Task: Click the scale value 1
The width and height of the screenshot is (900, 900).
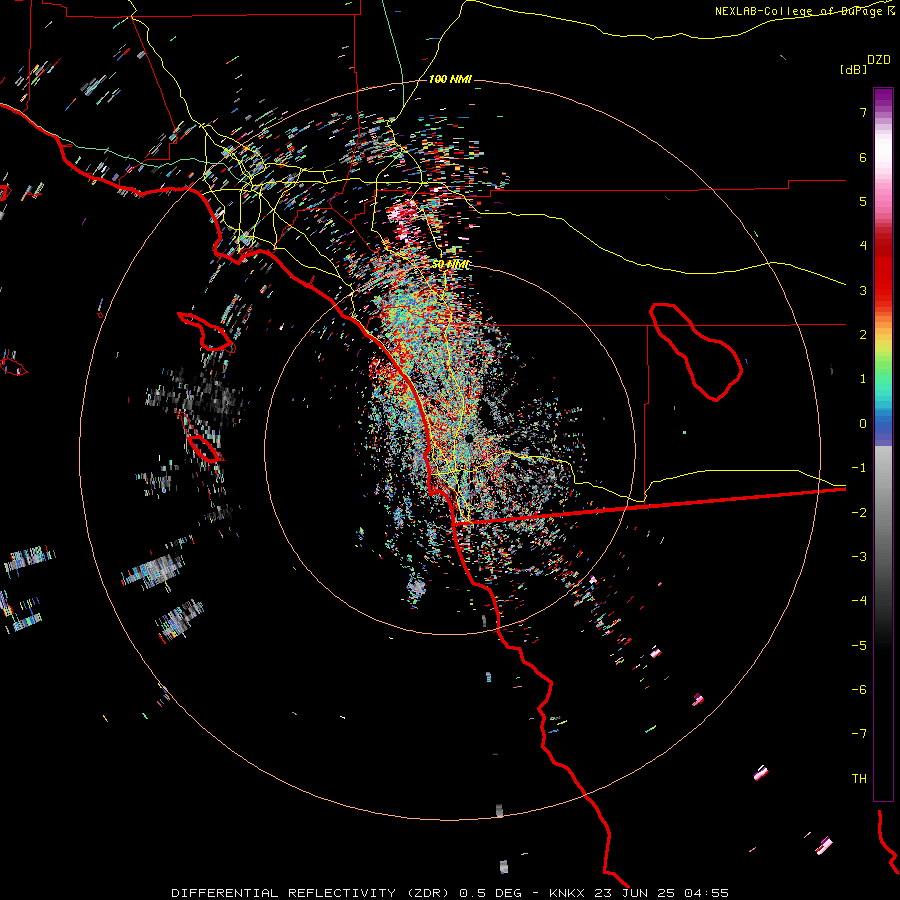Action: coord(863,379)
